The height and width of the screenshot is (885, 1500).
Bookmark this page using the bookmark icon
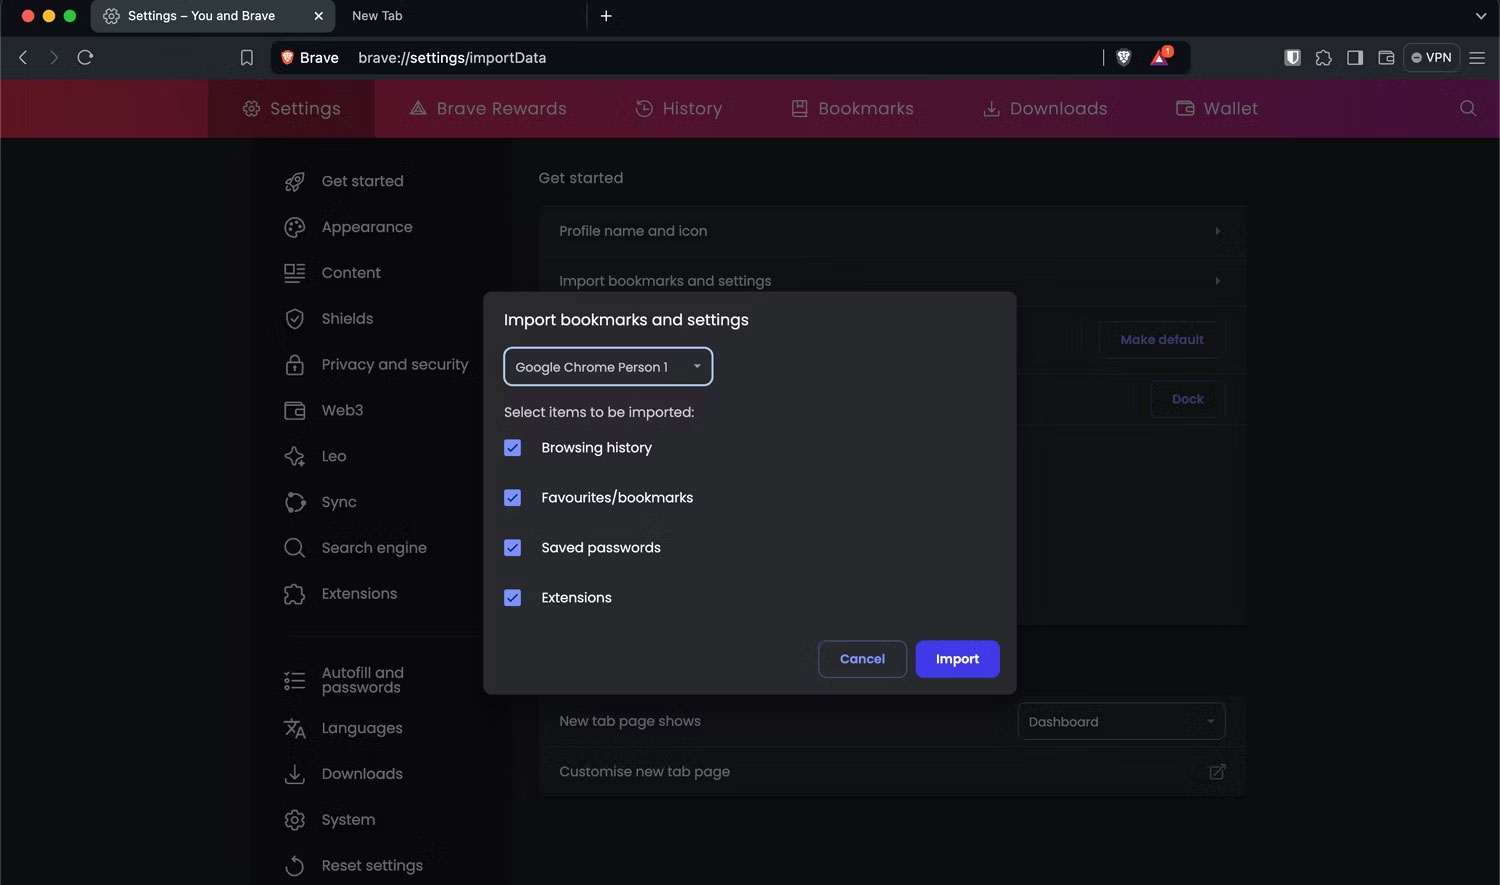tap(246, 58)
